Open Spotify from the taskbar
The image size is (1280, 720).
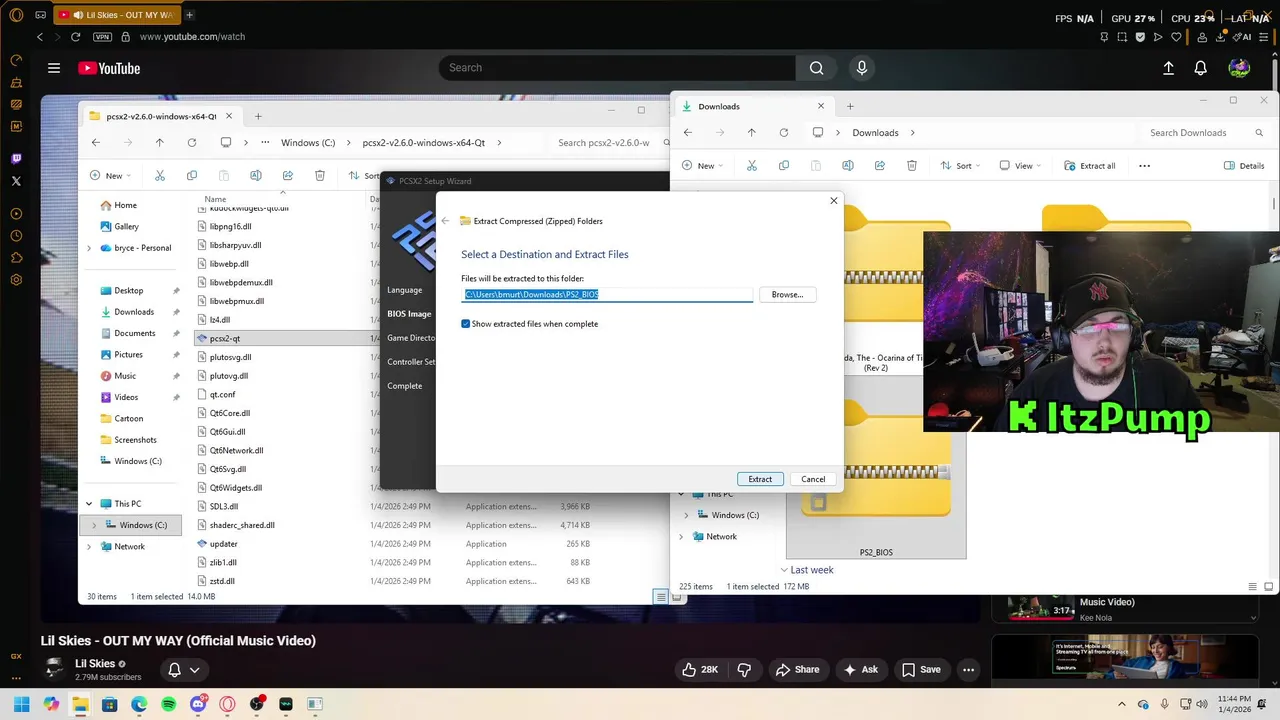click(x=169, y=704)
